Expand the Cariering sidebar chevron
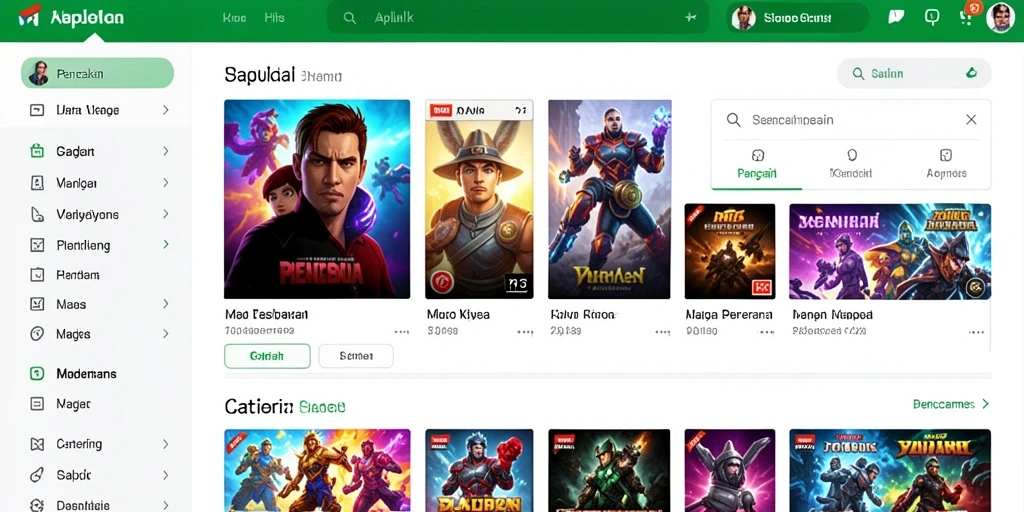The width and height of the screenshot is (1024, 512). point(166,444)
